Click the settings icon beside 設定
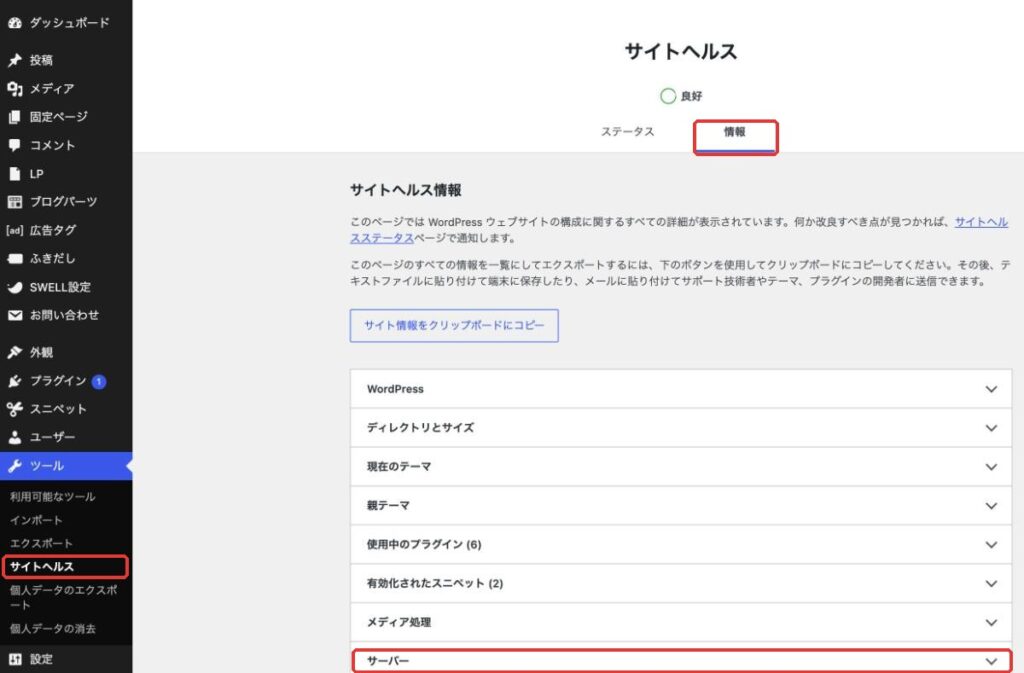This screenshot has height=673, width=1024. click(14, 659)
